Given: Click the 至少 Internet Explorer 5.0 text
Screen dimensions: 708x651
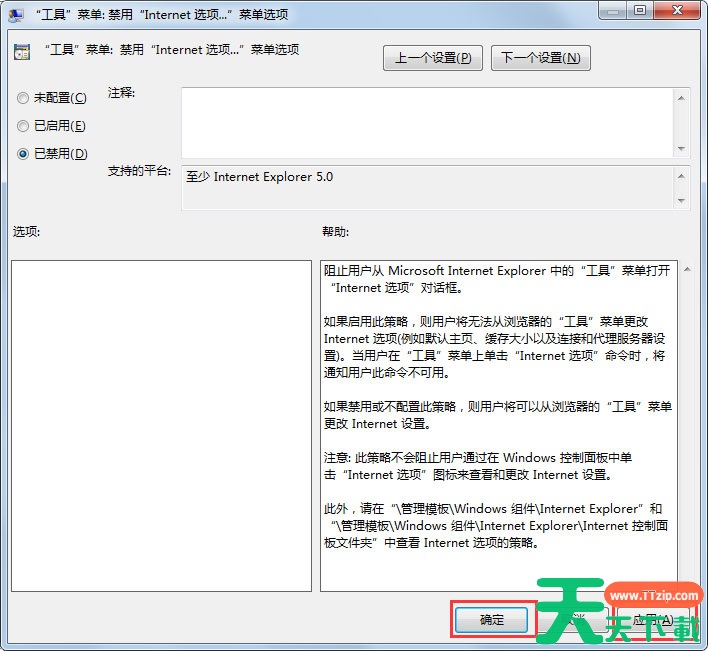Looking at the screenshot, I should coord(260,177).
